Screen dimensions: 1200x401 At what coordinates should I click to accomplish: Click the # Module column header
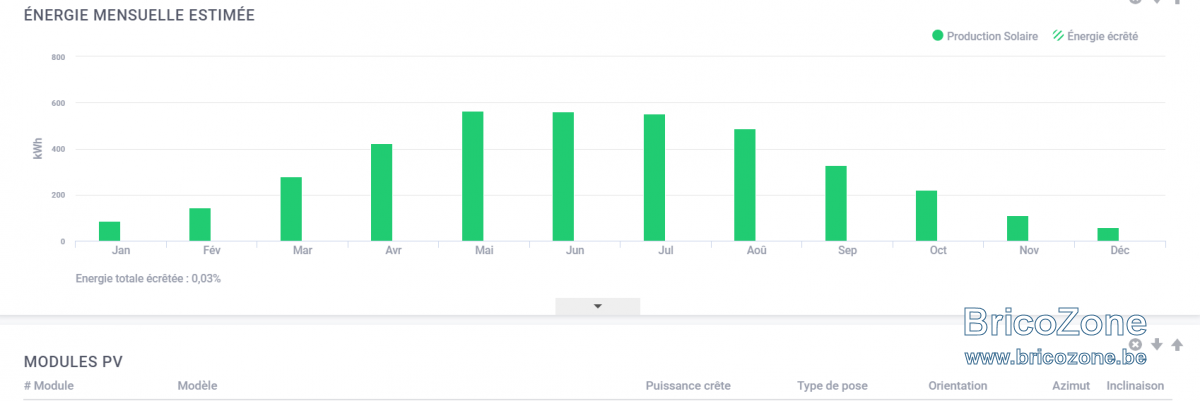pos(48,386)
